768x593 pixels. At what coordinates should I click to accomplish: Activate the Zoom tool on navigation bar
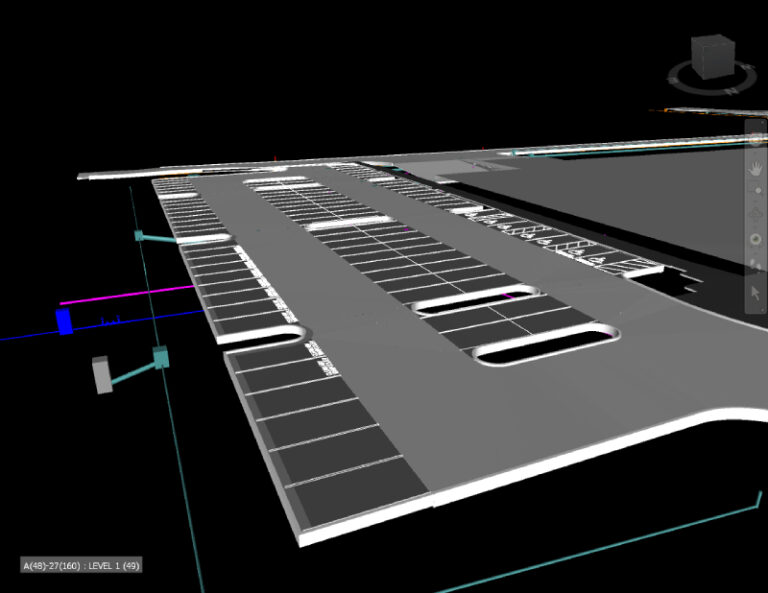[x=756, y=190]
